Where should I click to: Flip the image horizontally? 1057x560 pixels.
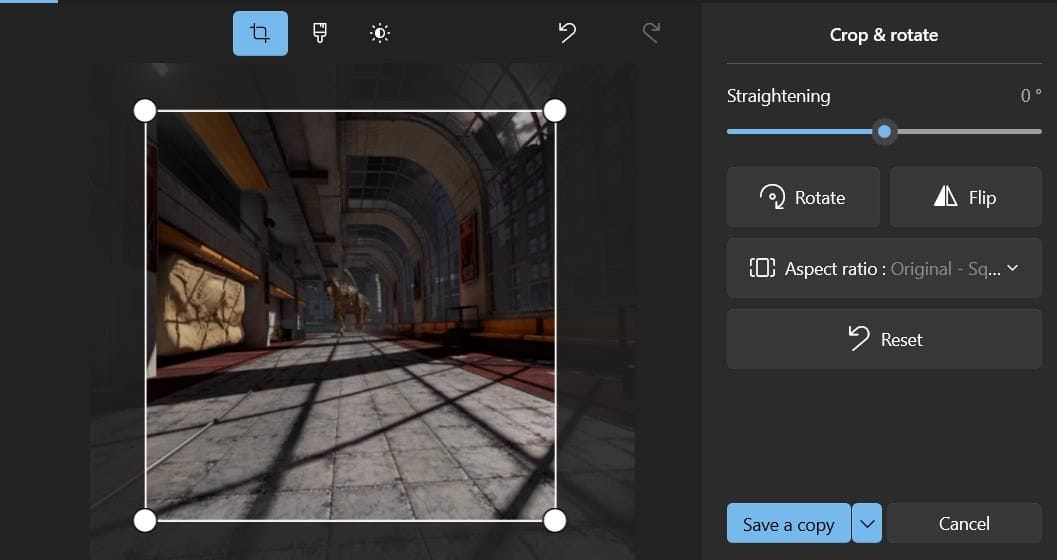(965, 197)
